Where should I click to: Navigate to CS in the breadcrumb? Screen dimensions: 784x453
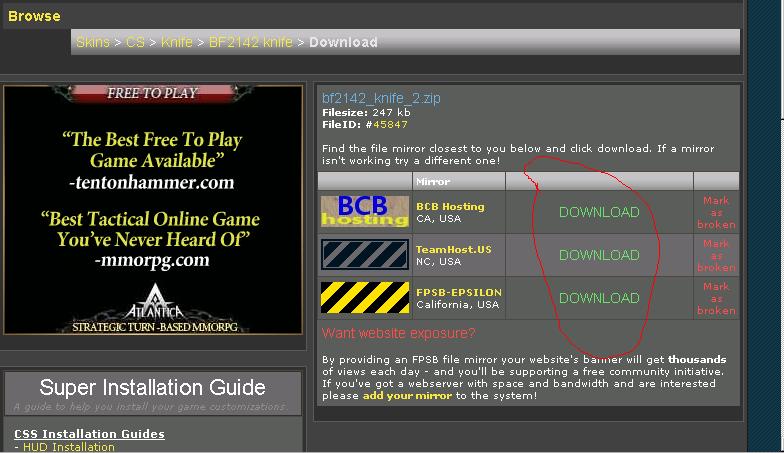point(135,42)
